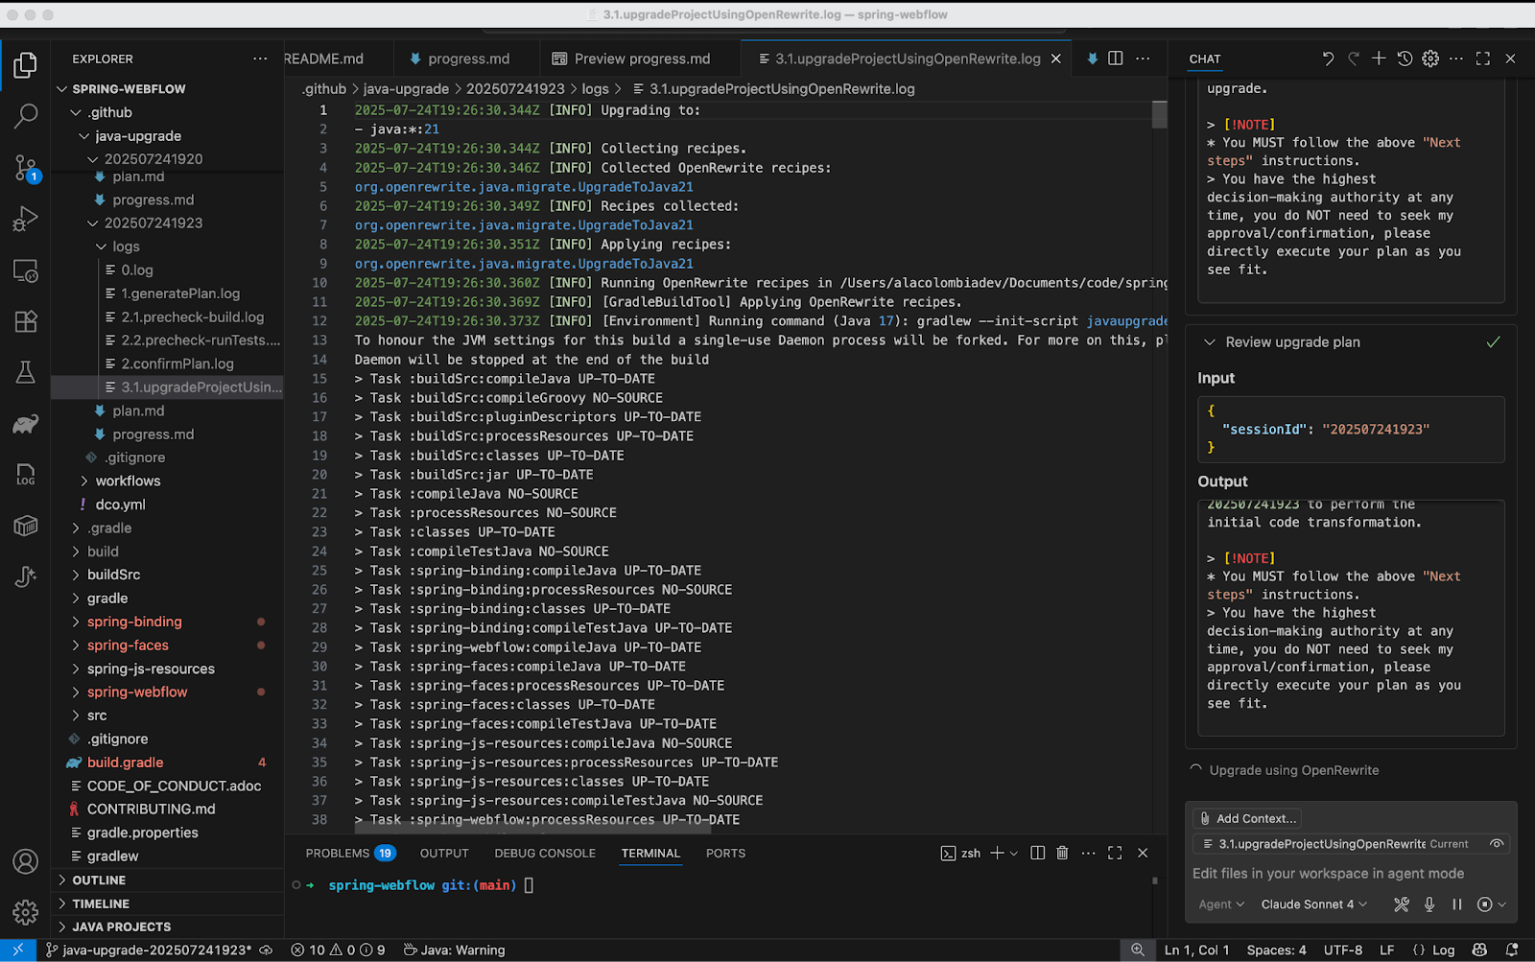Open the Testing beaker panel
This screenshot has width=1535, height=962.
pyautogui.click(x=25, y=372)
